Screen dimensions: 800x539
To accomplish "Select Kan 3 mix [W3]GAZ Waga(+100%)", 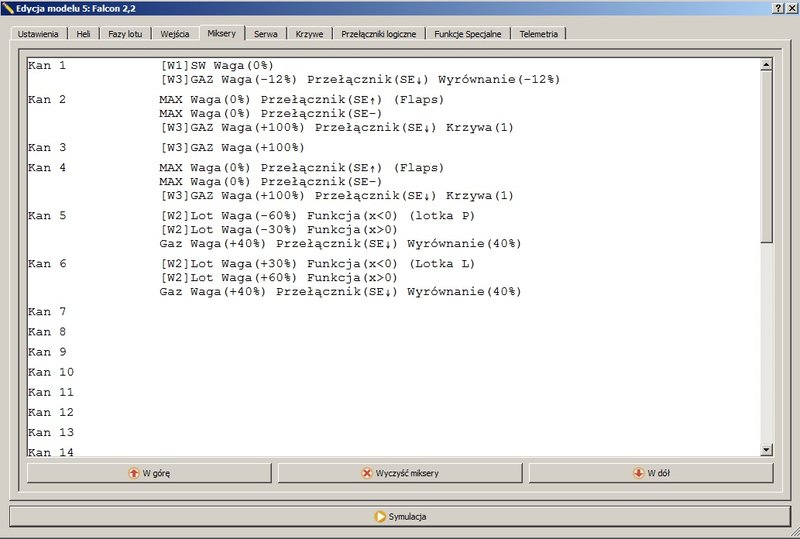I will click(233, 148).
